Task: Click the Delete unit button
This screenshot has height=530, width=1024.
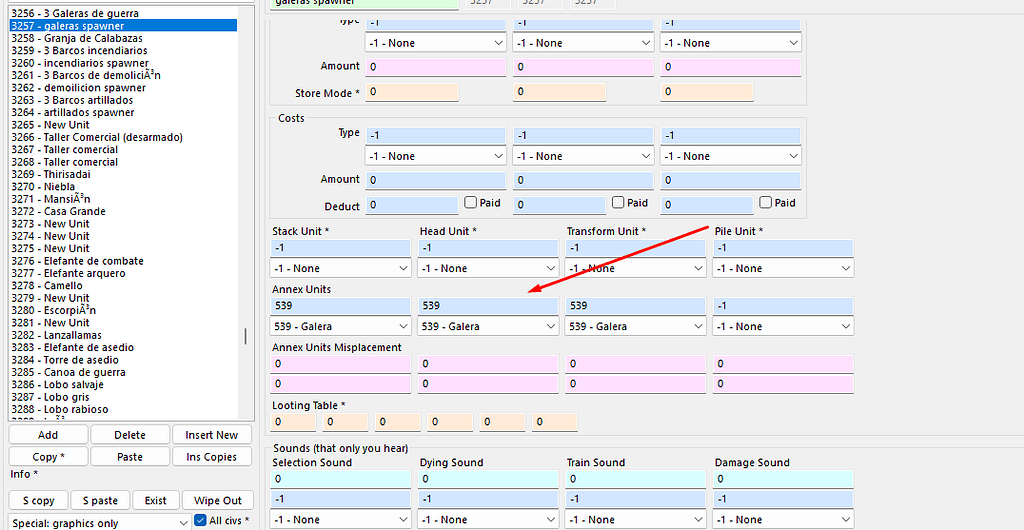Action: pyautogui.click(x=129, y=435)
